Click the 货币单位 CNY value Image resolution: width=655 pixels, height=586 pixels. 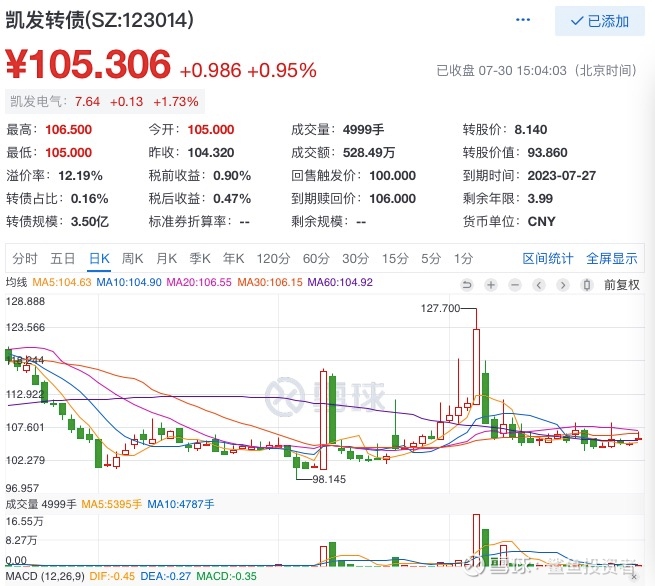point(541,221)
